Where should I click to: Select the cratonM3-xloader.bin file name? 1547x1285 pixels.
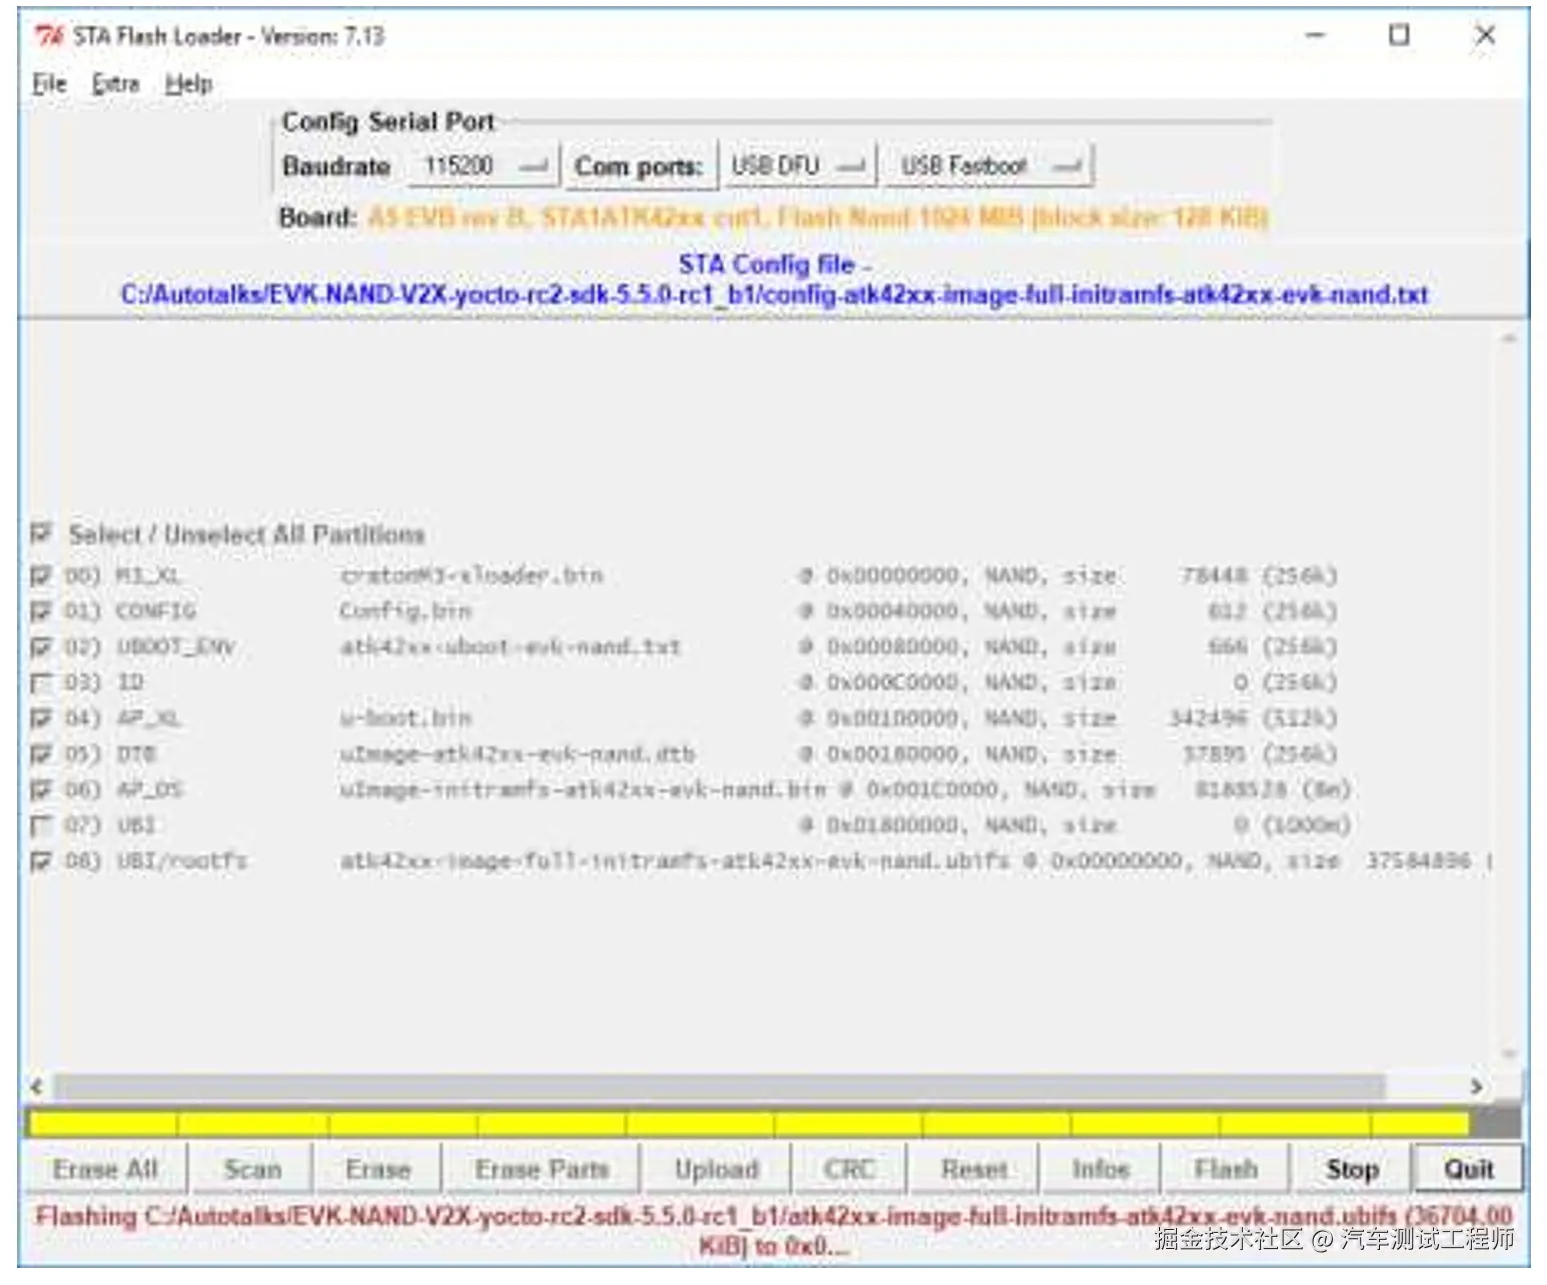[x=471, y=576]
